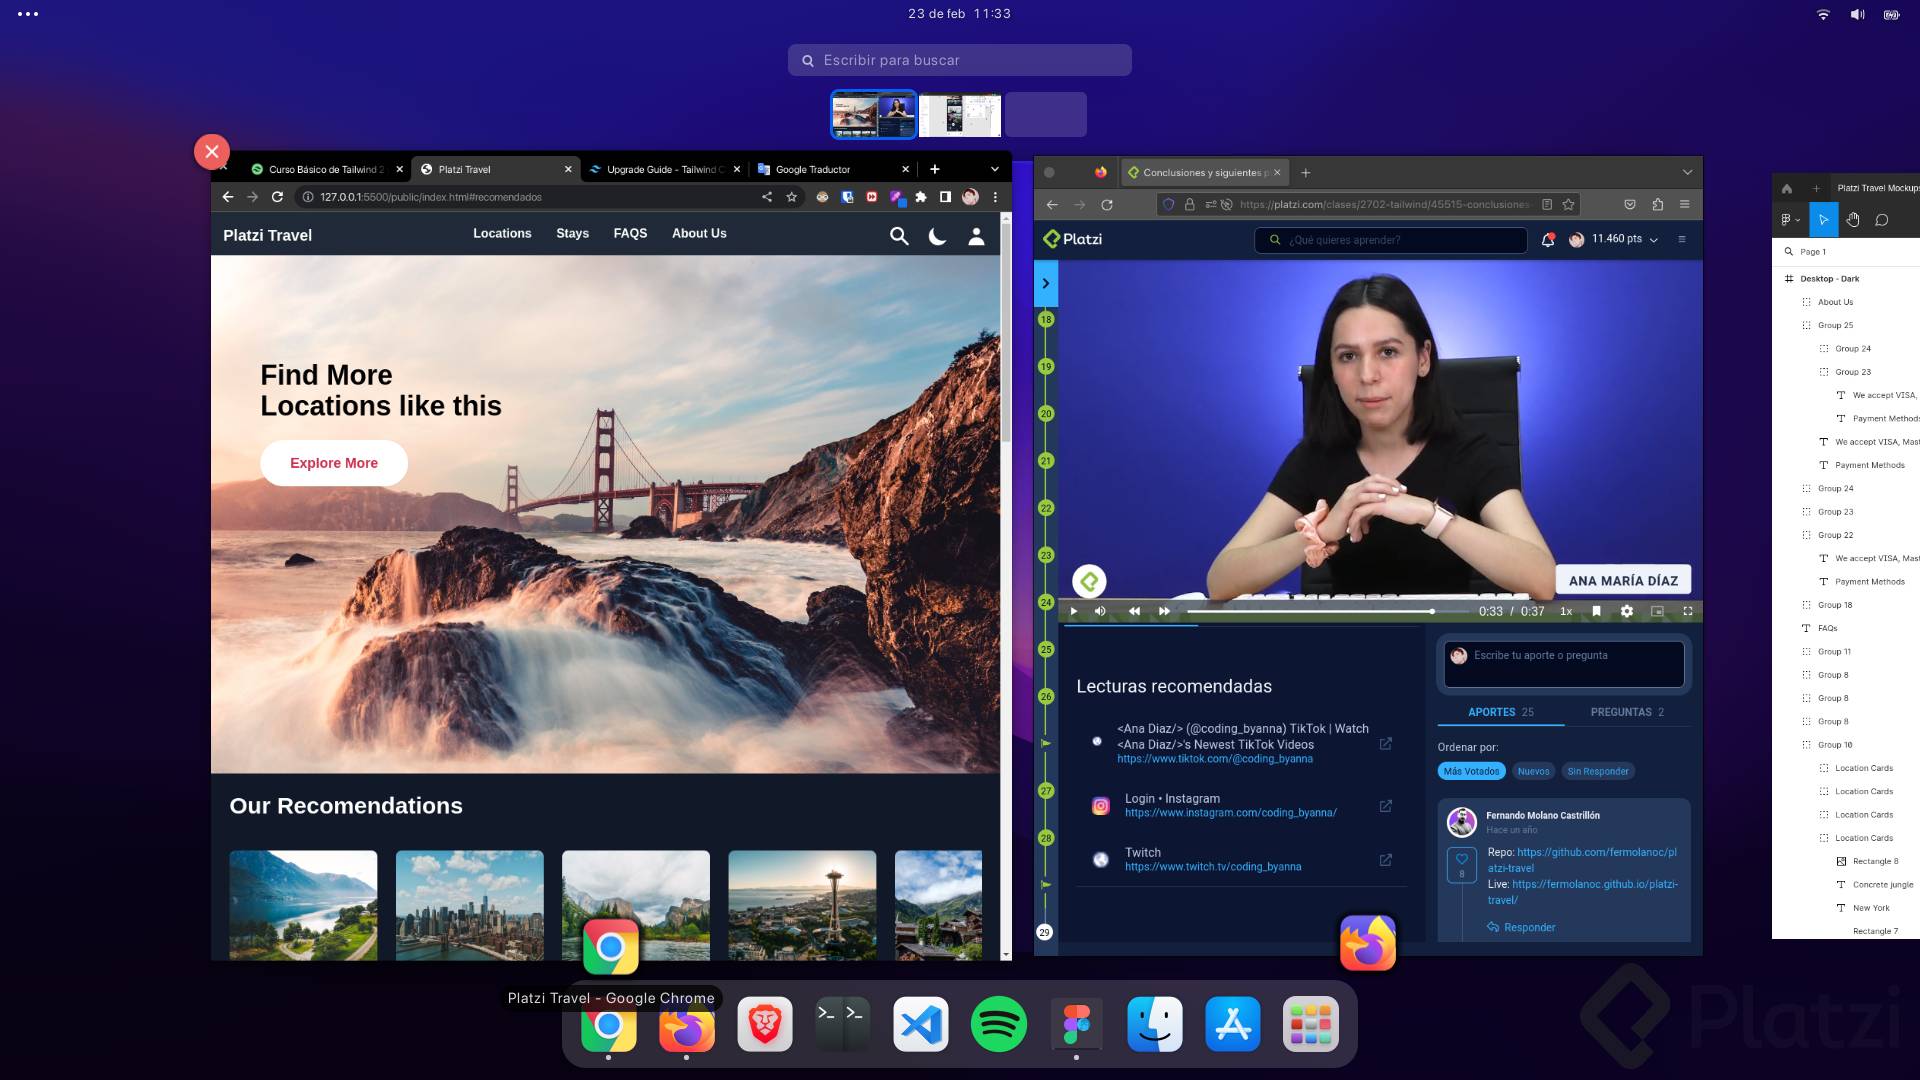The image size is (1920, 1080).
Task: Click Chrome share icon in address bar
Action: (x=767, y=197)
